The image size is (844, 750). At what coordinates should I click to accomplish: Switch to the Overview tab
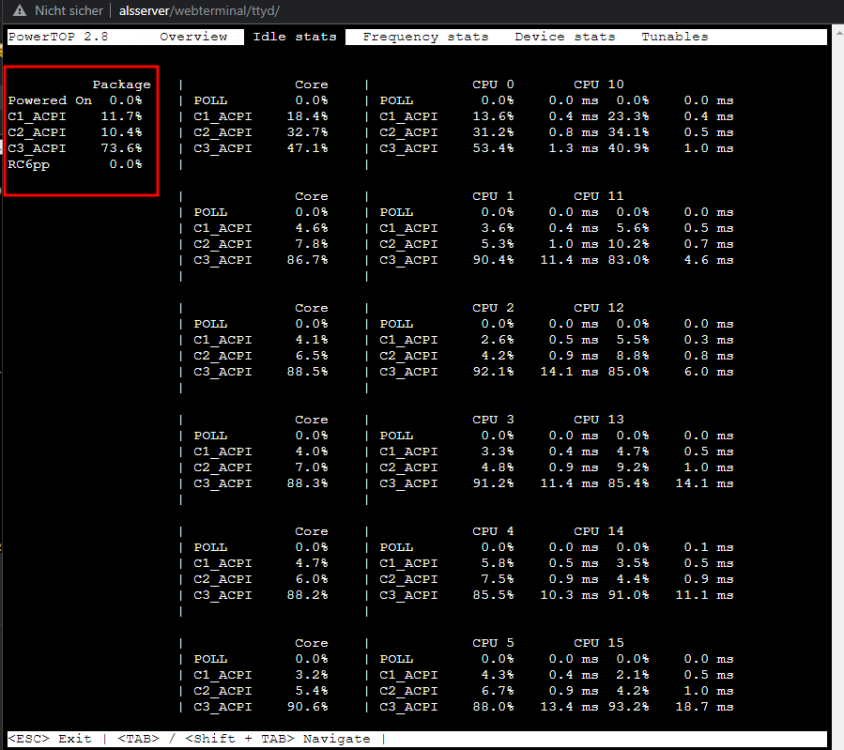click(x=193, y=37)
